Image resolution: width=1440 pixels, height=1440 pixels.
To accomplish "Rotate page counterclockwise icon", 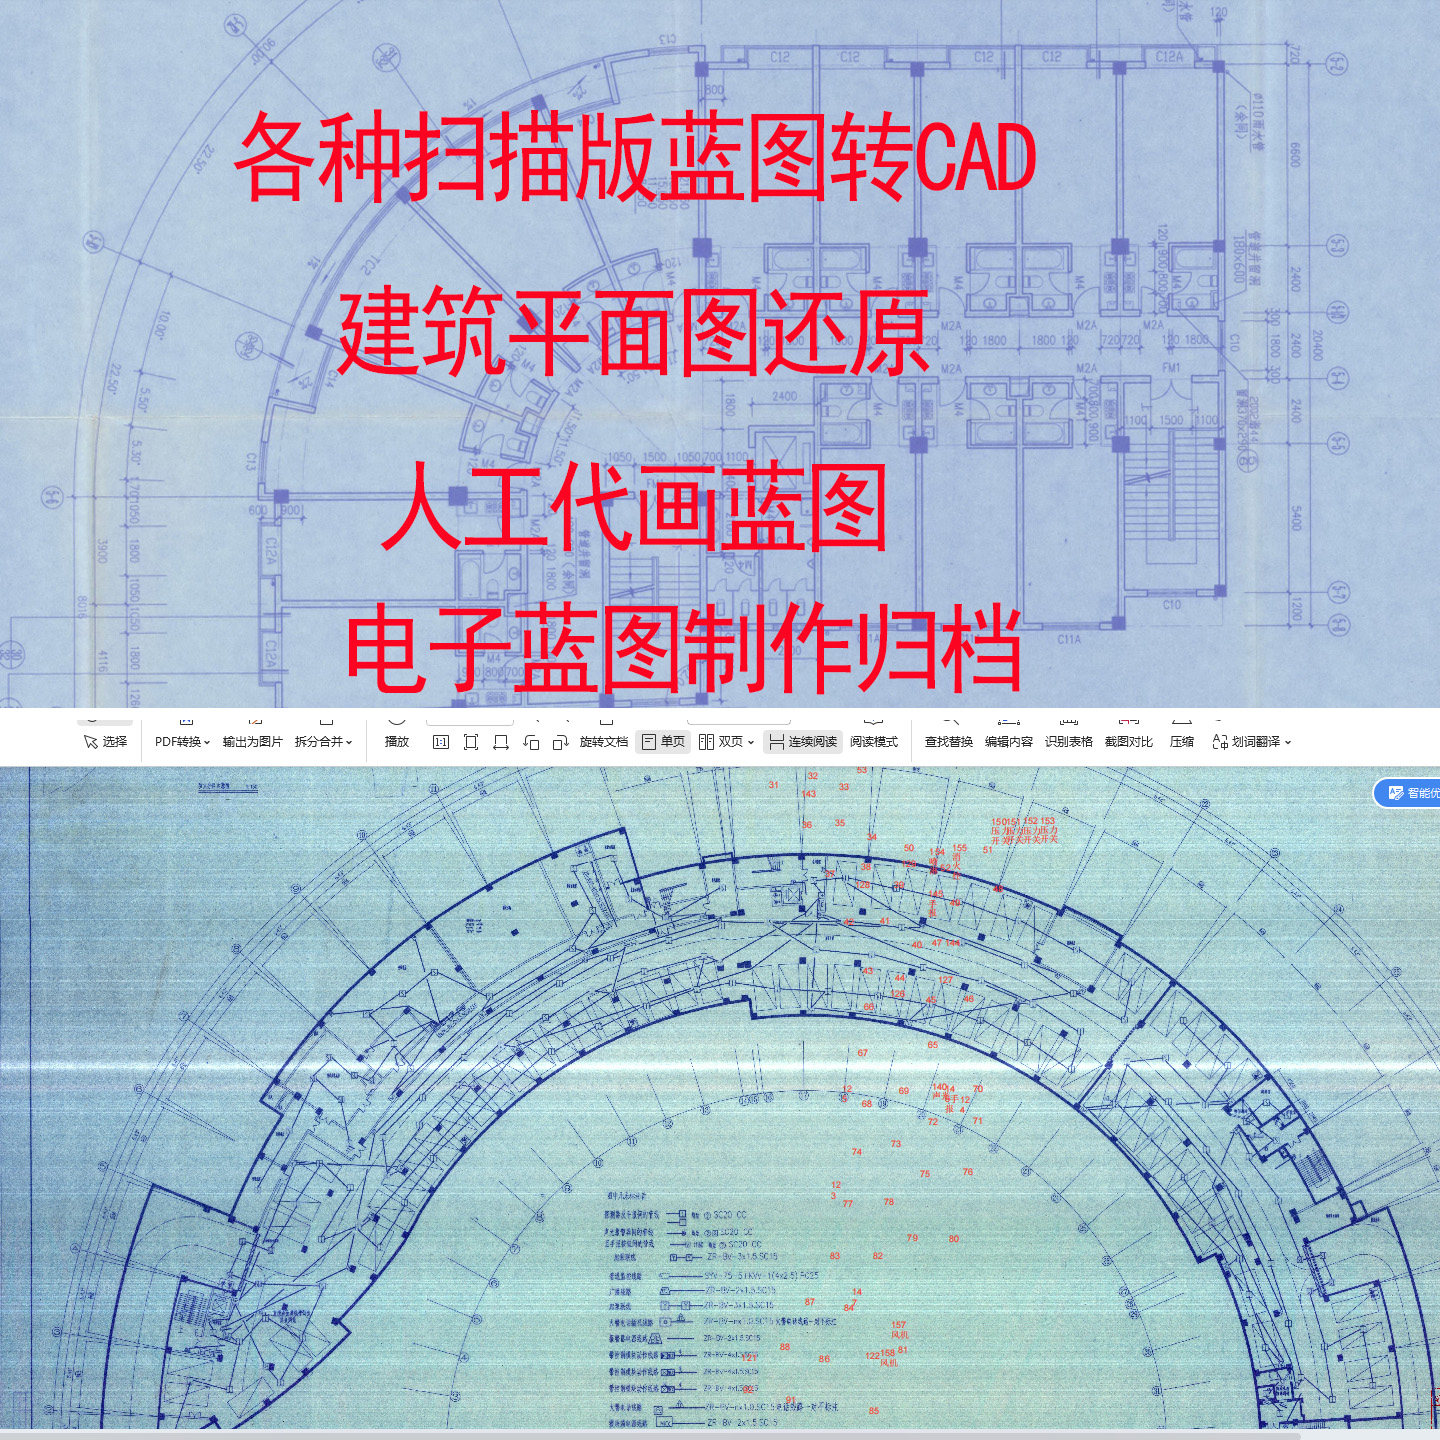I will (531, 742).
